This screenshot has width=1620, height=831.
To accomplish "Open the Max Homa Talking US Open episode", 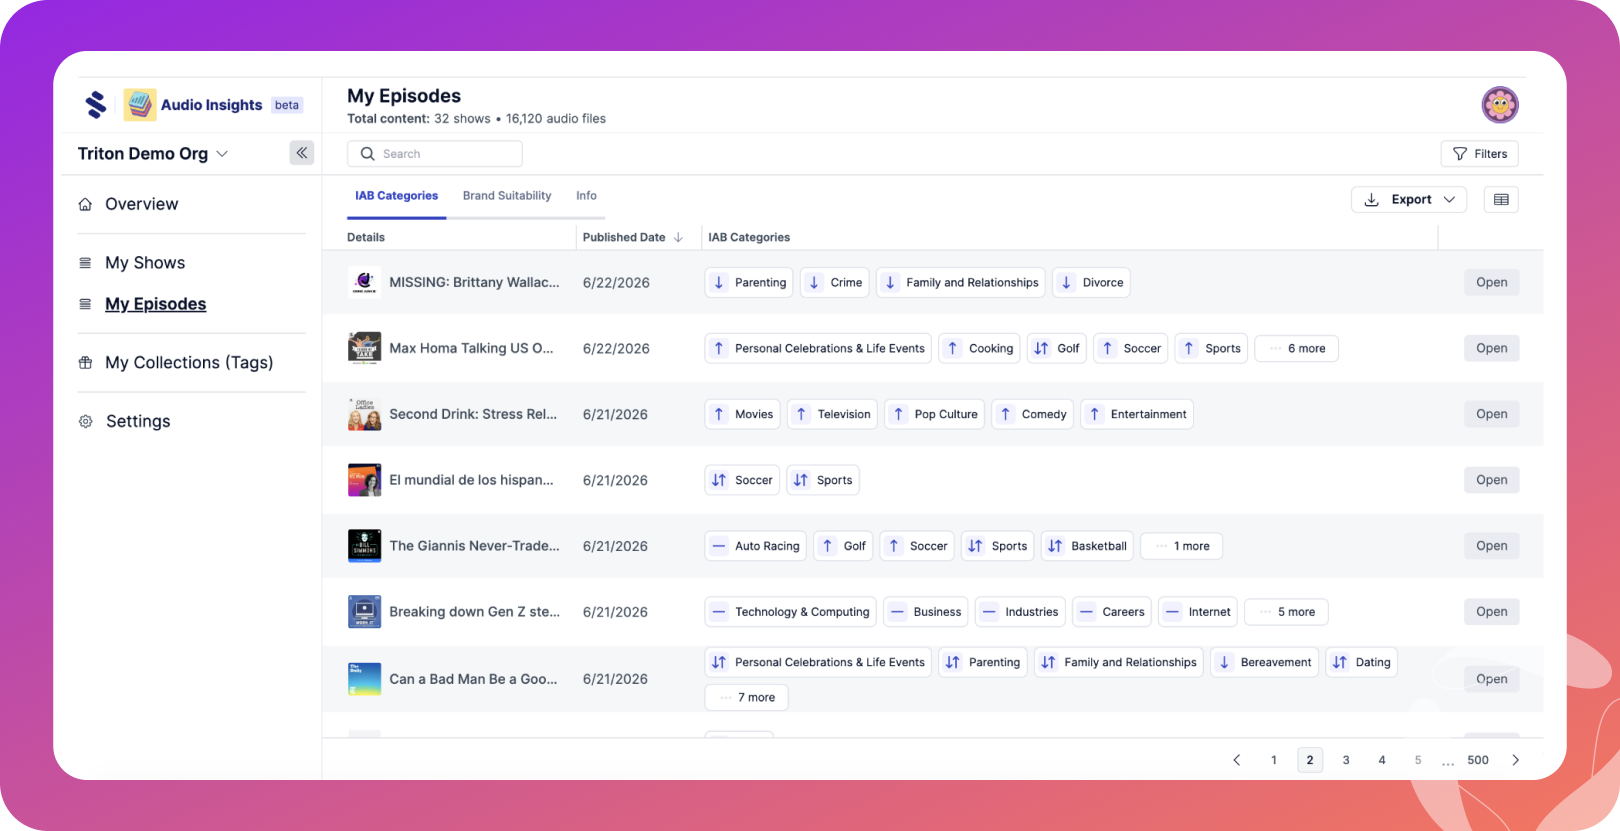I will click(x=1492, y=348).
